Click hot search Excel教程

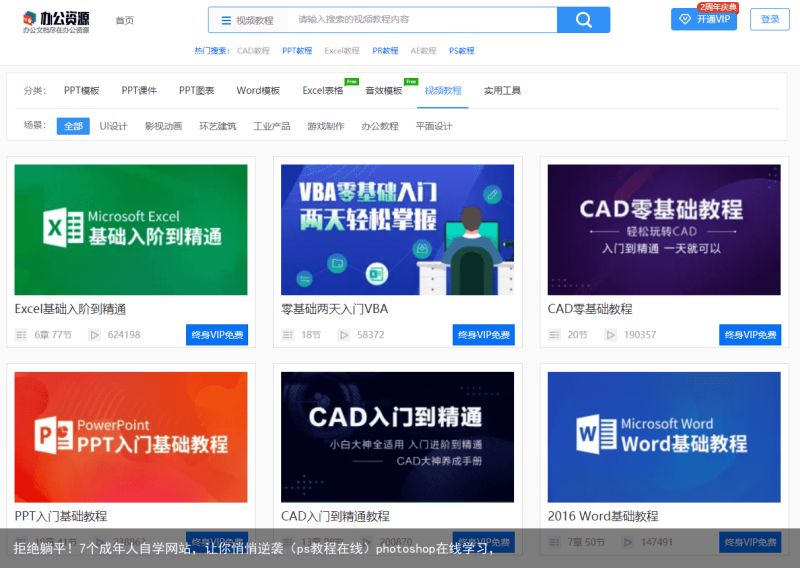pos(342,51)
